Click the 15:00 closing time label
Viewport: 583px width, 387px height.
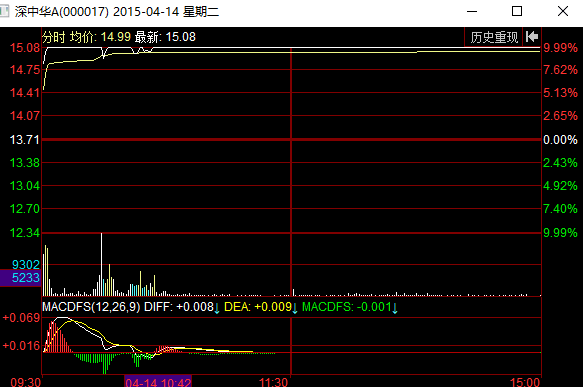pyautogui.click(x=525, y=382)
